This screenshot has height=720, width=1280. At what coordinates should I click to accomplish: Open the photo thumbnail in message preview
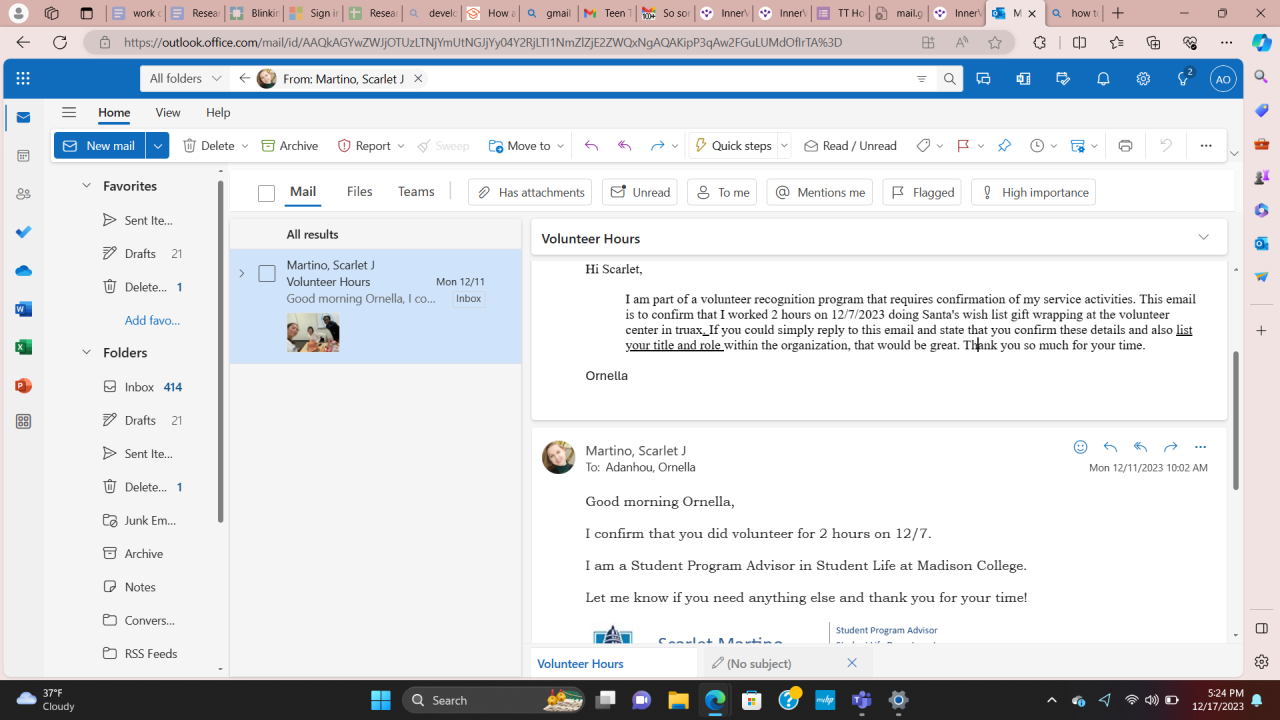pyautogui.click(x=313, y=332)
